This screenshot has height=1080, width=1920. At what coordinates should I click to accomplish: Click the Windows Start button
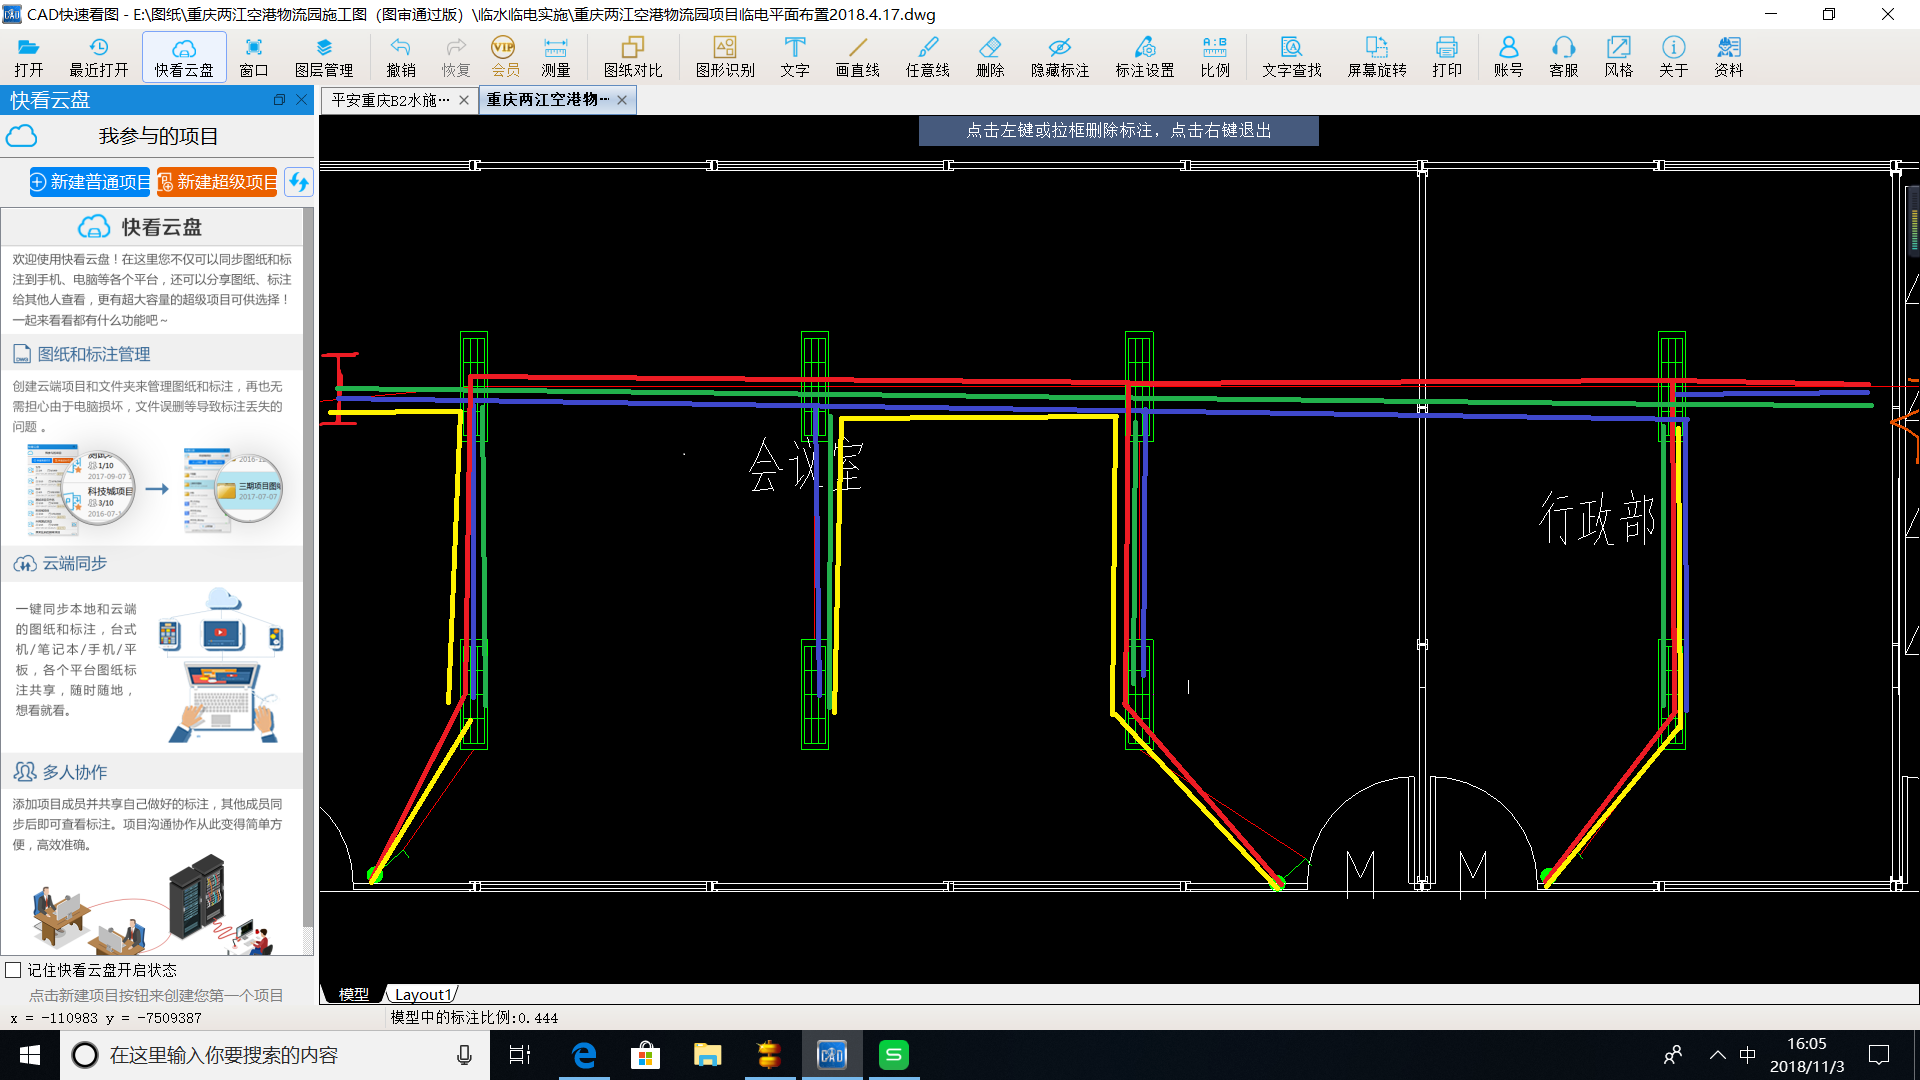pyautogui.click(x=30, y=1055)
